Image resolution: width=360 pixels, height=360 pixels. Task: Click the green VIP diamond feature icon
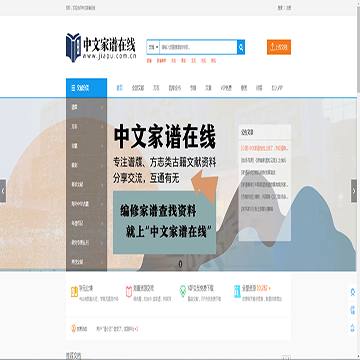pyautogui.click(x=183, y=290)
